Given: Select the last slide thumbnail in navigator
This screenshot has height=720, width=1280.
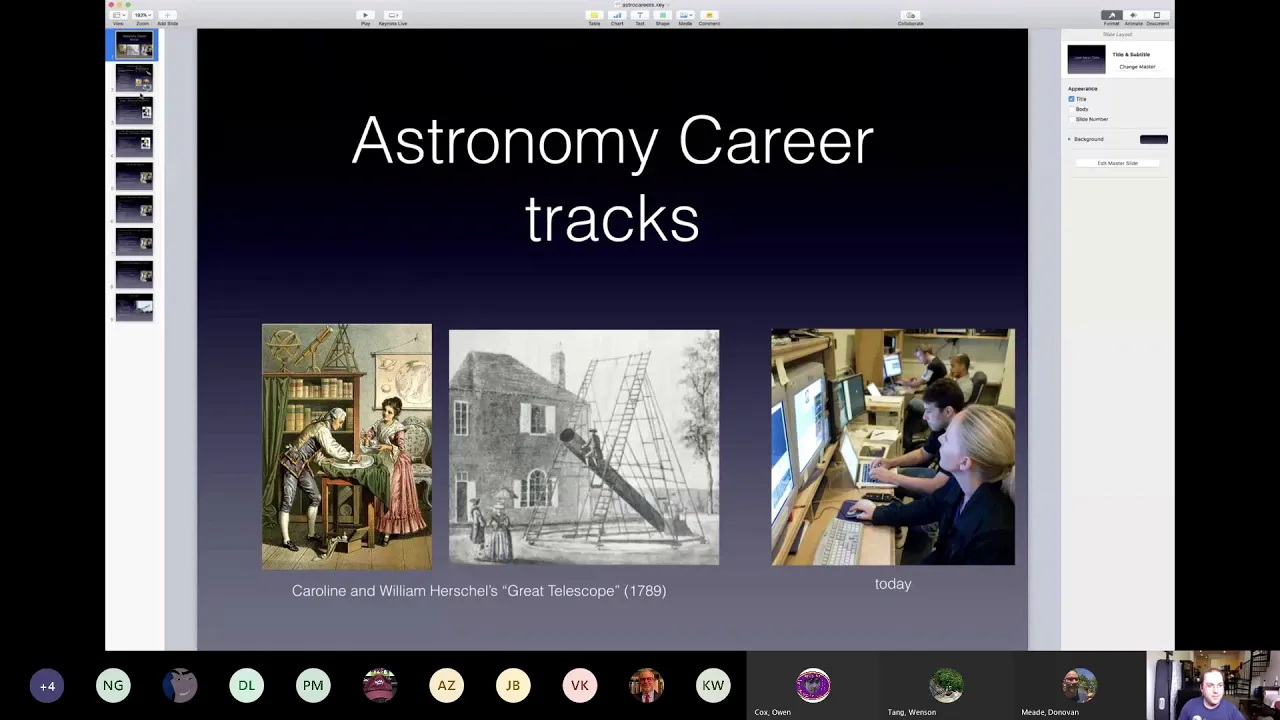Looking at the screenshot, I should (x=134, y=307).
